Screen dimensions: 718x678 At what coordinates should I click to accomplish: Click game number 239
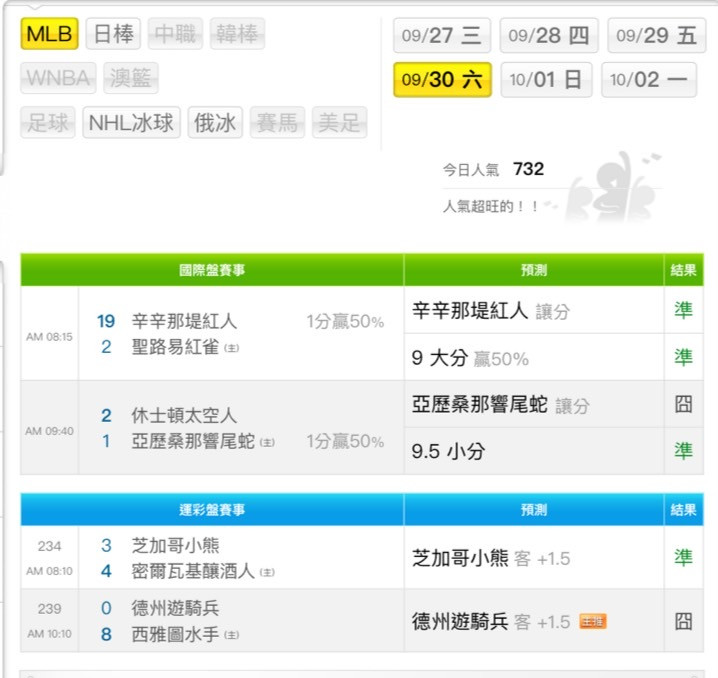(49, 609)
